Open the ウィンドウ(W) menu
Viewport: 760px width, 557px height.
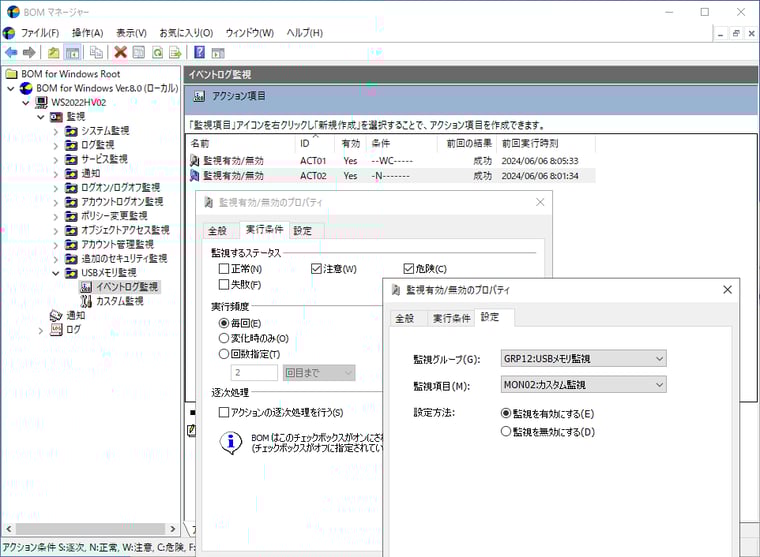point(250,33)
